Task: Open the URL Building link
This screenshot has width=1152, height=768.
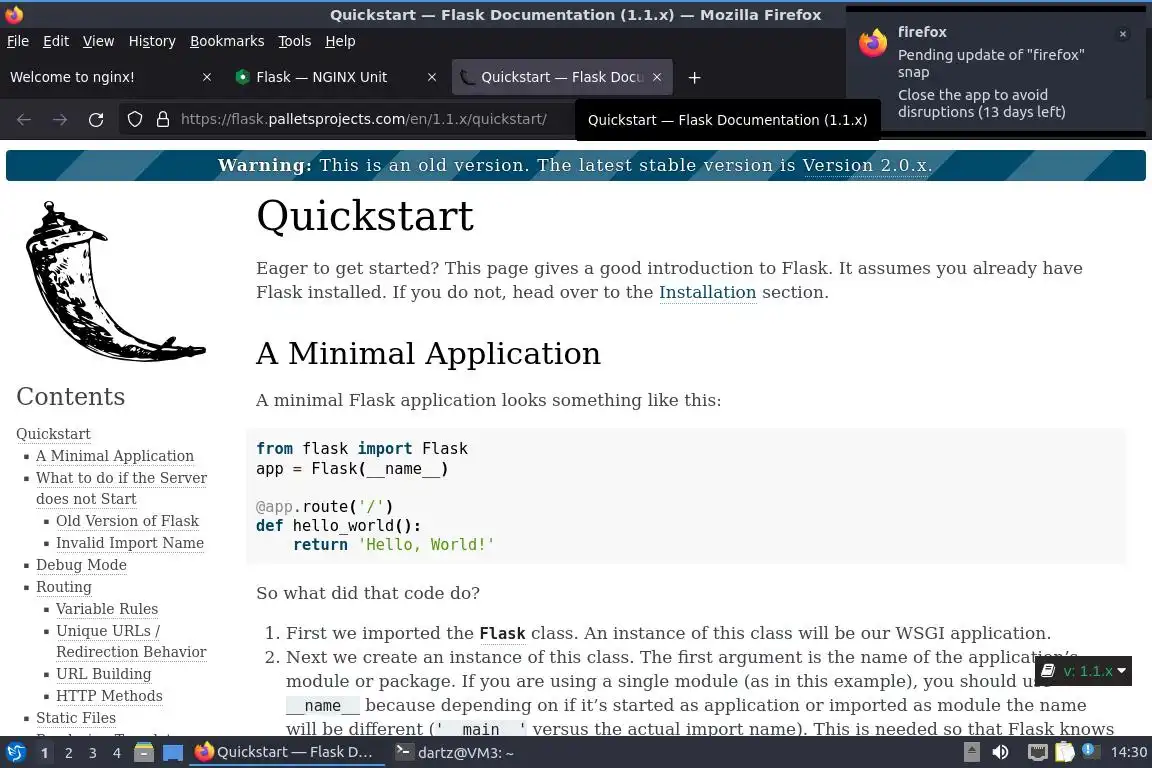Action: pyautogui.click(x=104, y=674)
